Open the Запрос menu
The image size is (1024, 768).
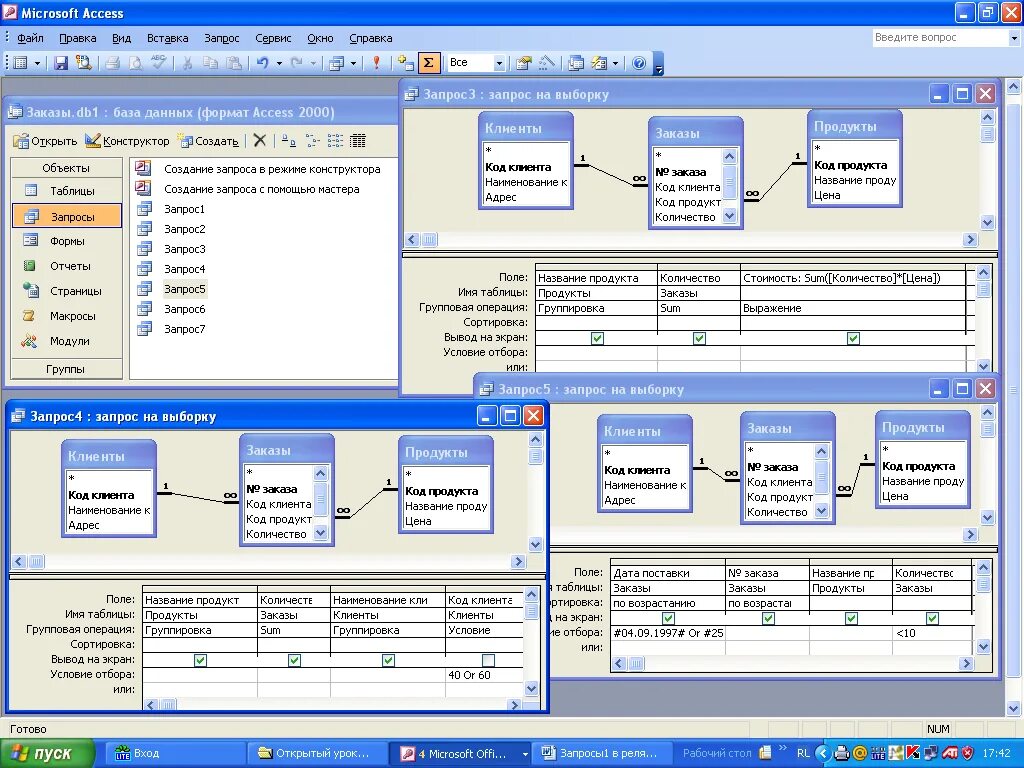coord(221,38)
